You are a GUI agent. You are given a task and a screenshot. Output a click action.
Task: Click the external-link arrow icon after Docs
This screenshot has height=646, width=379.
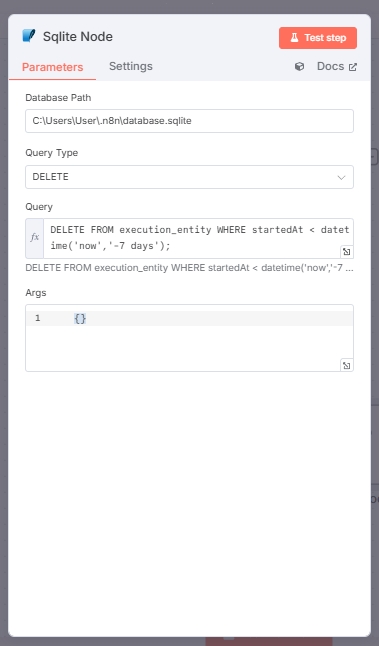point(353,67)
